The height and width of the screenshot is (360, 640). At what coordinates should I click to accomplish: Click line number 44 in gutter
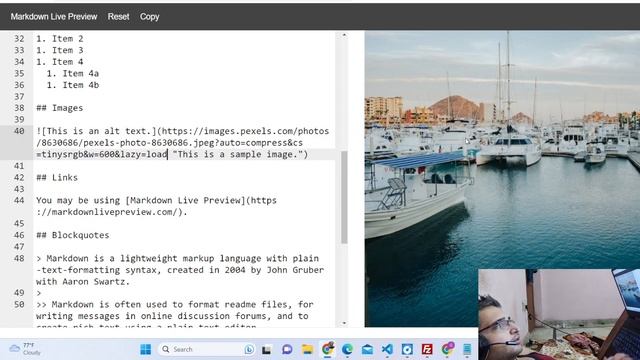pyautogui.click(x=19, y=200)
